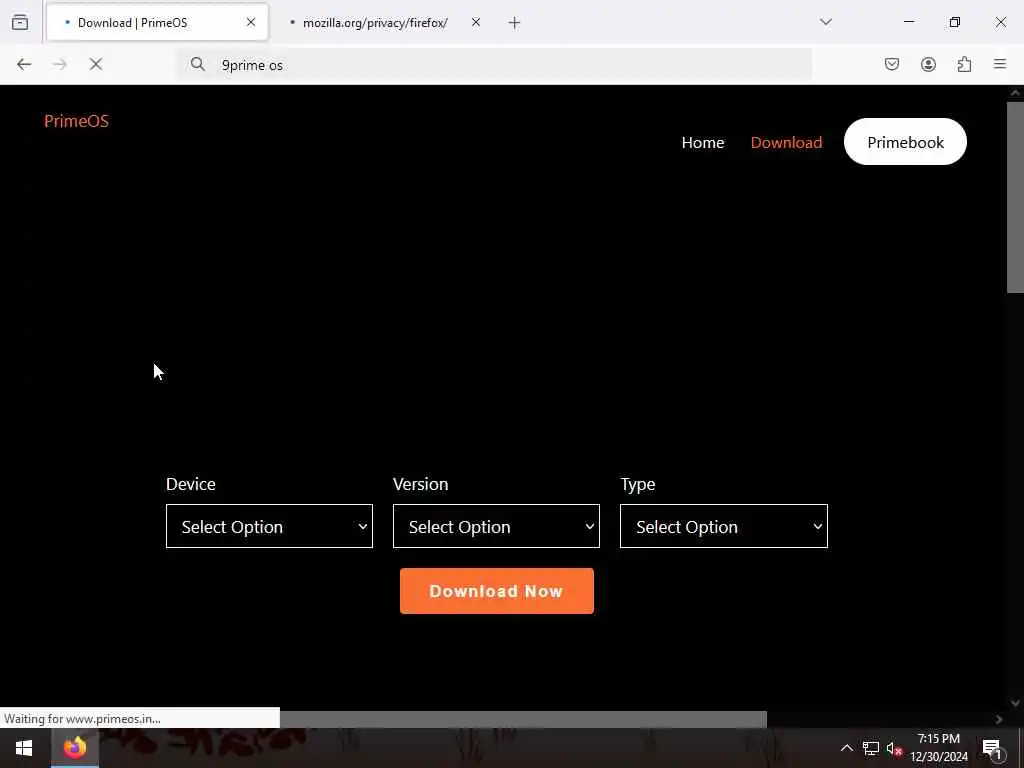Viewport: 1024px width, 768px height.
Task: Click the vertical page scrollbar thumb
Action: click(1015, 196)
